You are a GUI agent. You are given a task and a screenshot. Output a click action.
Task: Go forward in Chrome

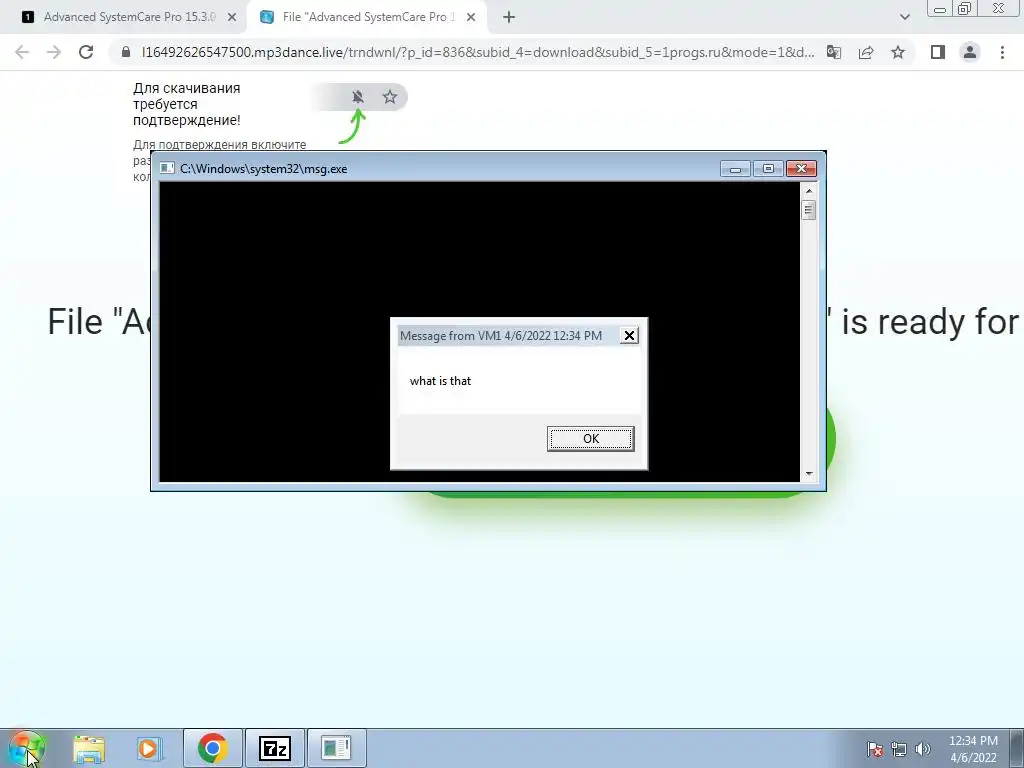[x=54, y=52]
